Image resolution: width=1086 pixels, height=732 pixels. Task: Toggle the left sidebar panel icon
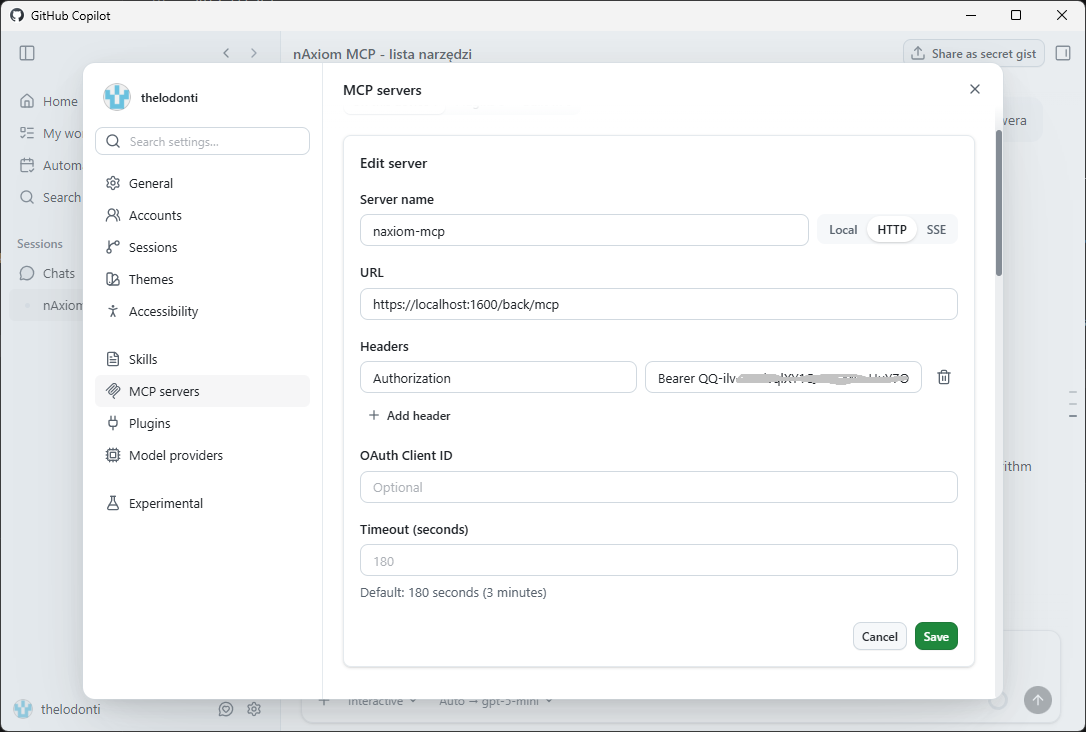[x=27, y=53]
